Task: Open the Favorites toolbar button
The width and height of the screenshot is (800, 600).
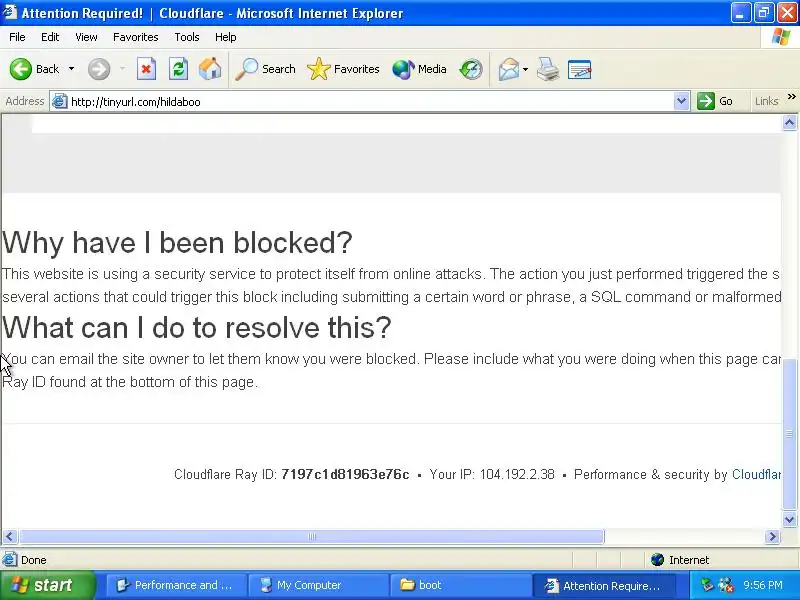Action: tap(343, 69)
